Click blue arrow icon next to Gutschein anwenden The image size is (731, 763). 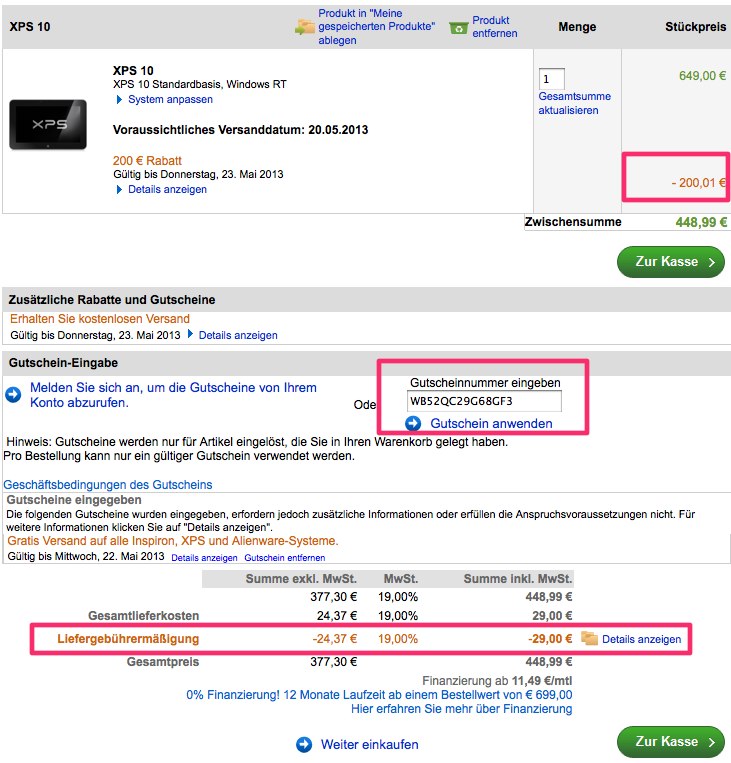click(x=413, y=424)
